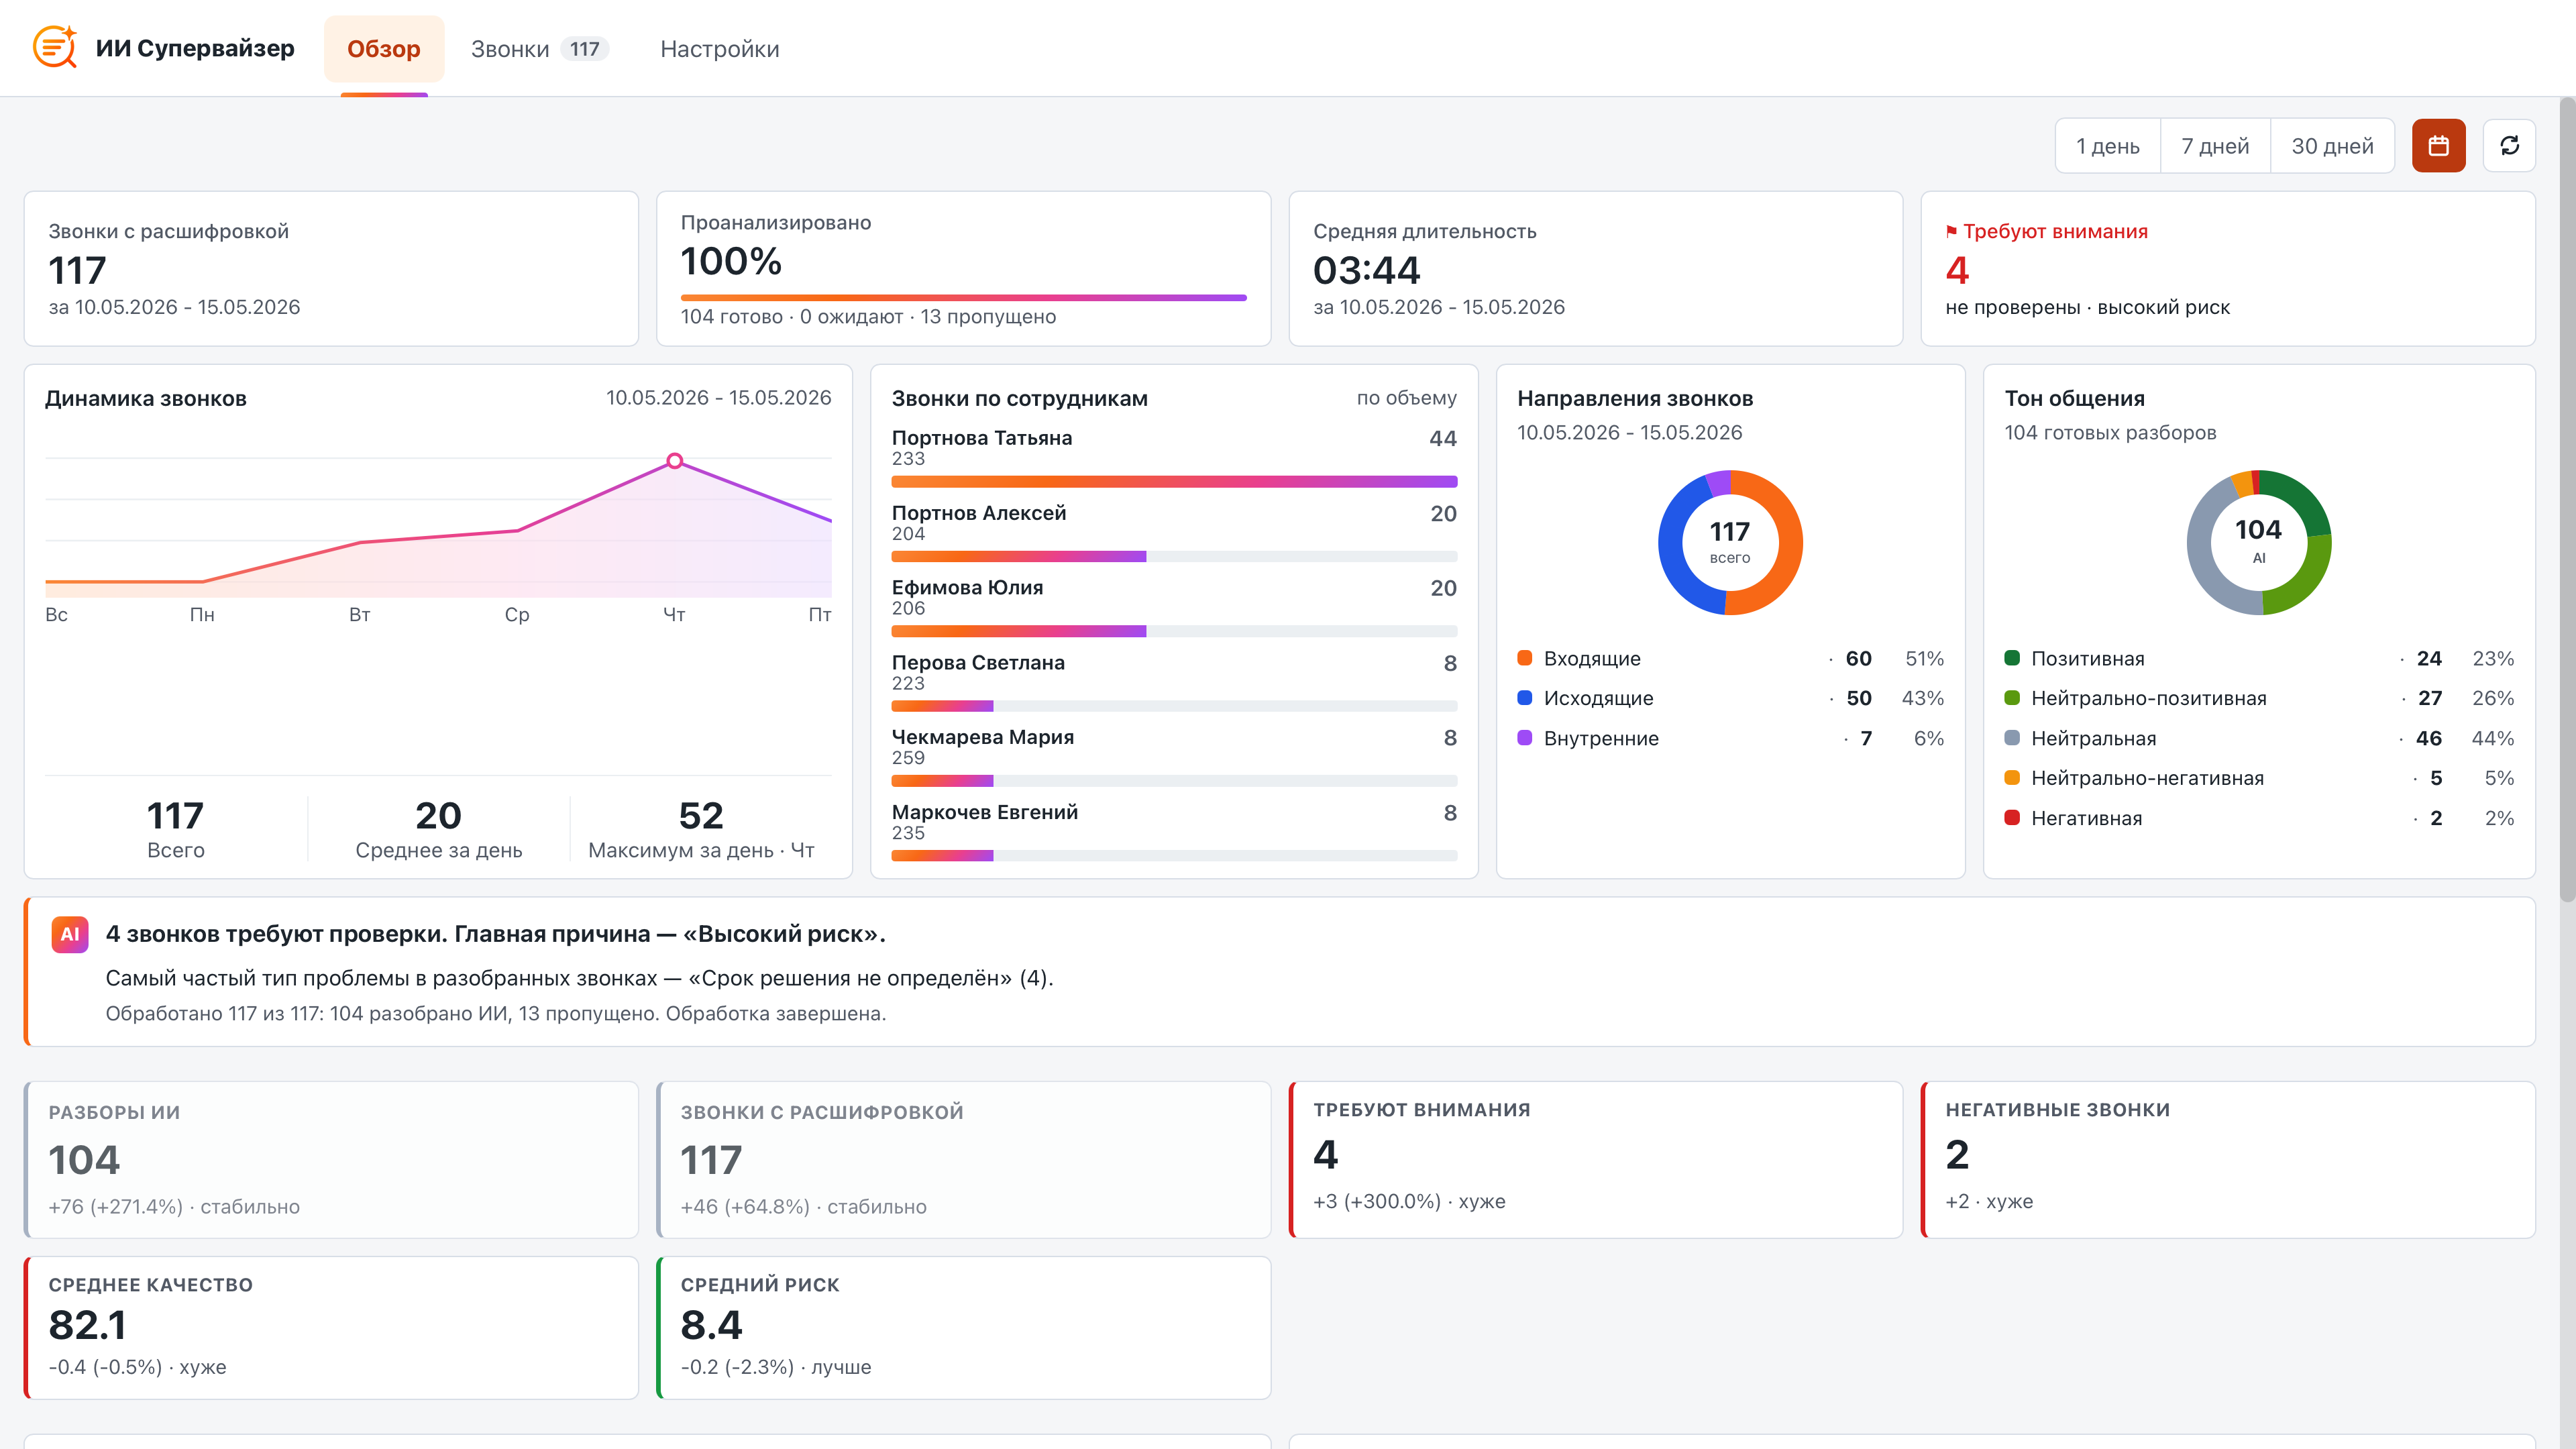
Task: Open the СРЕДНЕЕ КАЧЕСТВО metric card
Action: point(331,1327)
